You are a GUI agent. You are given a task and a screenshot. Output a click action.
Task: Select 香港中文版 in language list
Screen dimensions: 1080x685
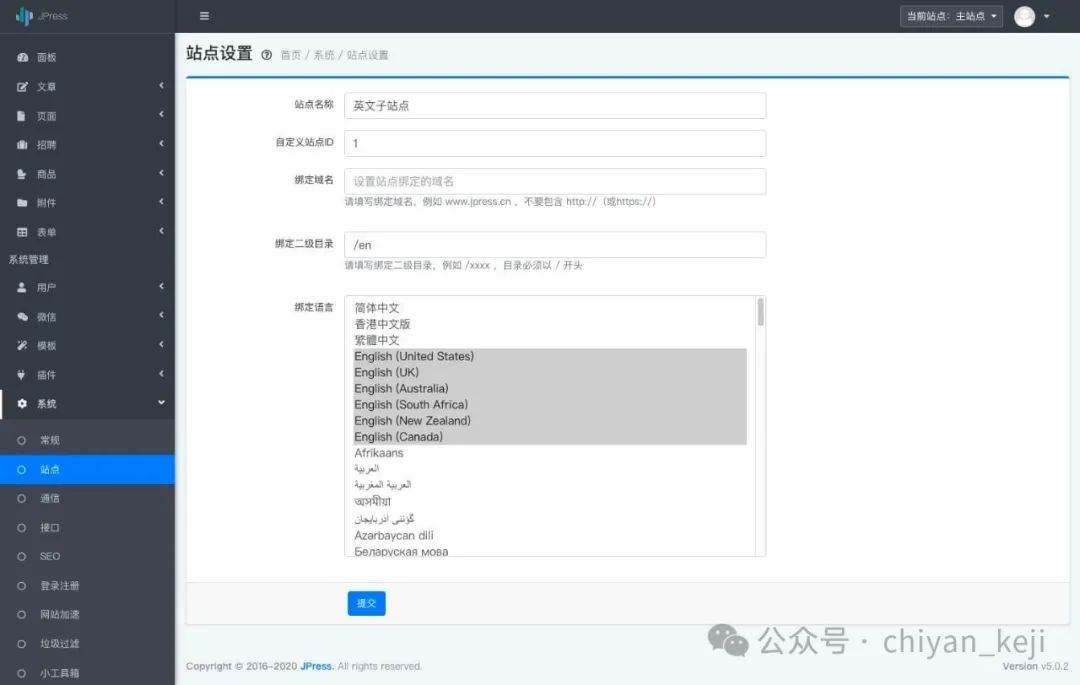click(550, 324)
